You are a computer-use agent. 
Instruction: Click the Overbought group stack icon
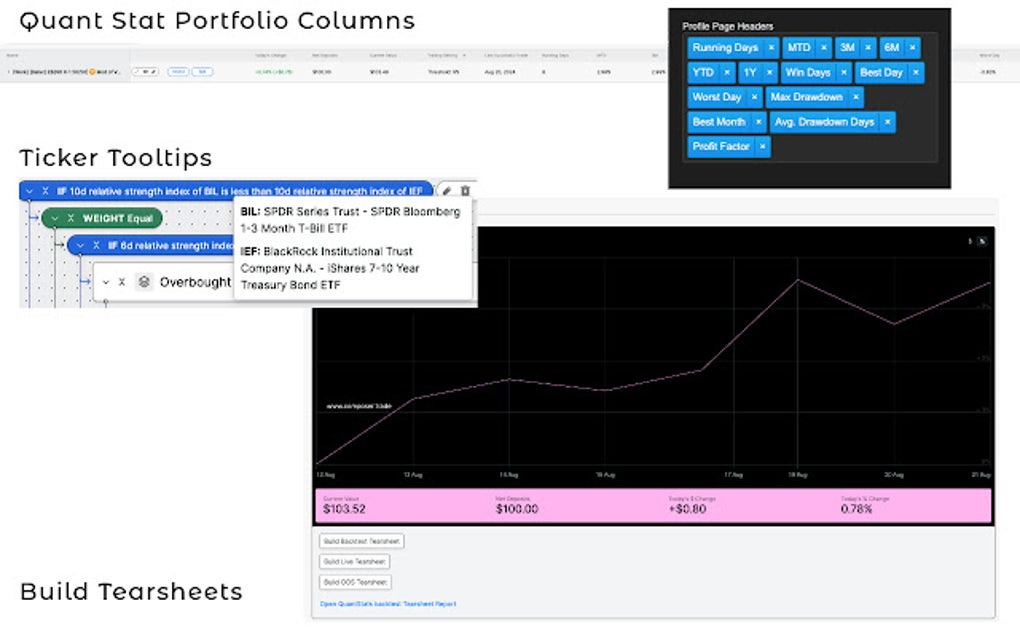click(144, 282)
